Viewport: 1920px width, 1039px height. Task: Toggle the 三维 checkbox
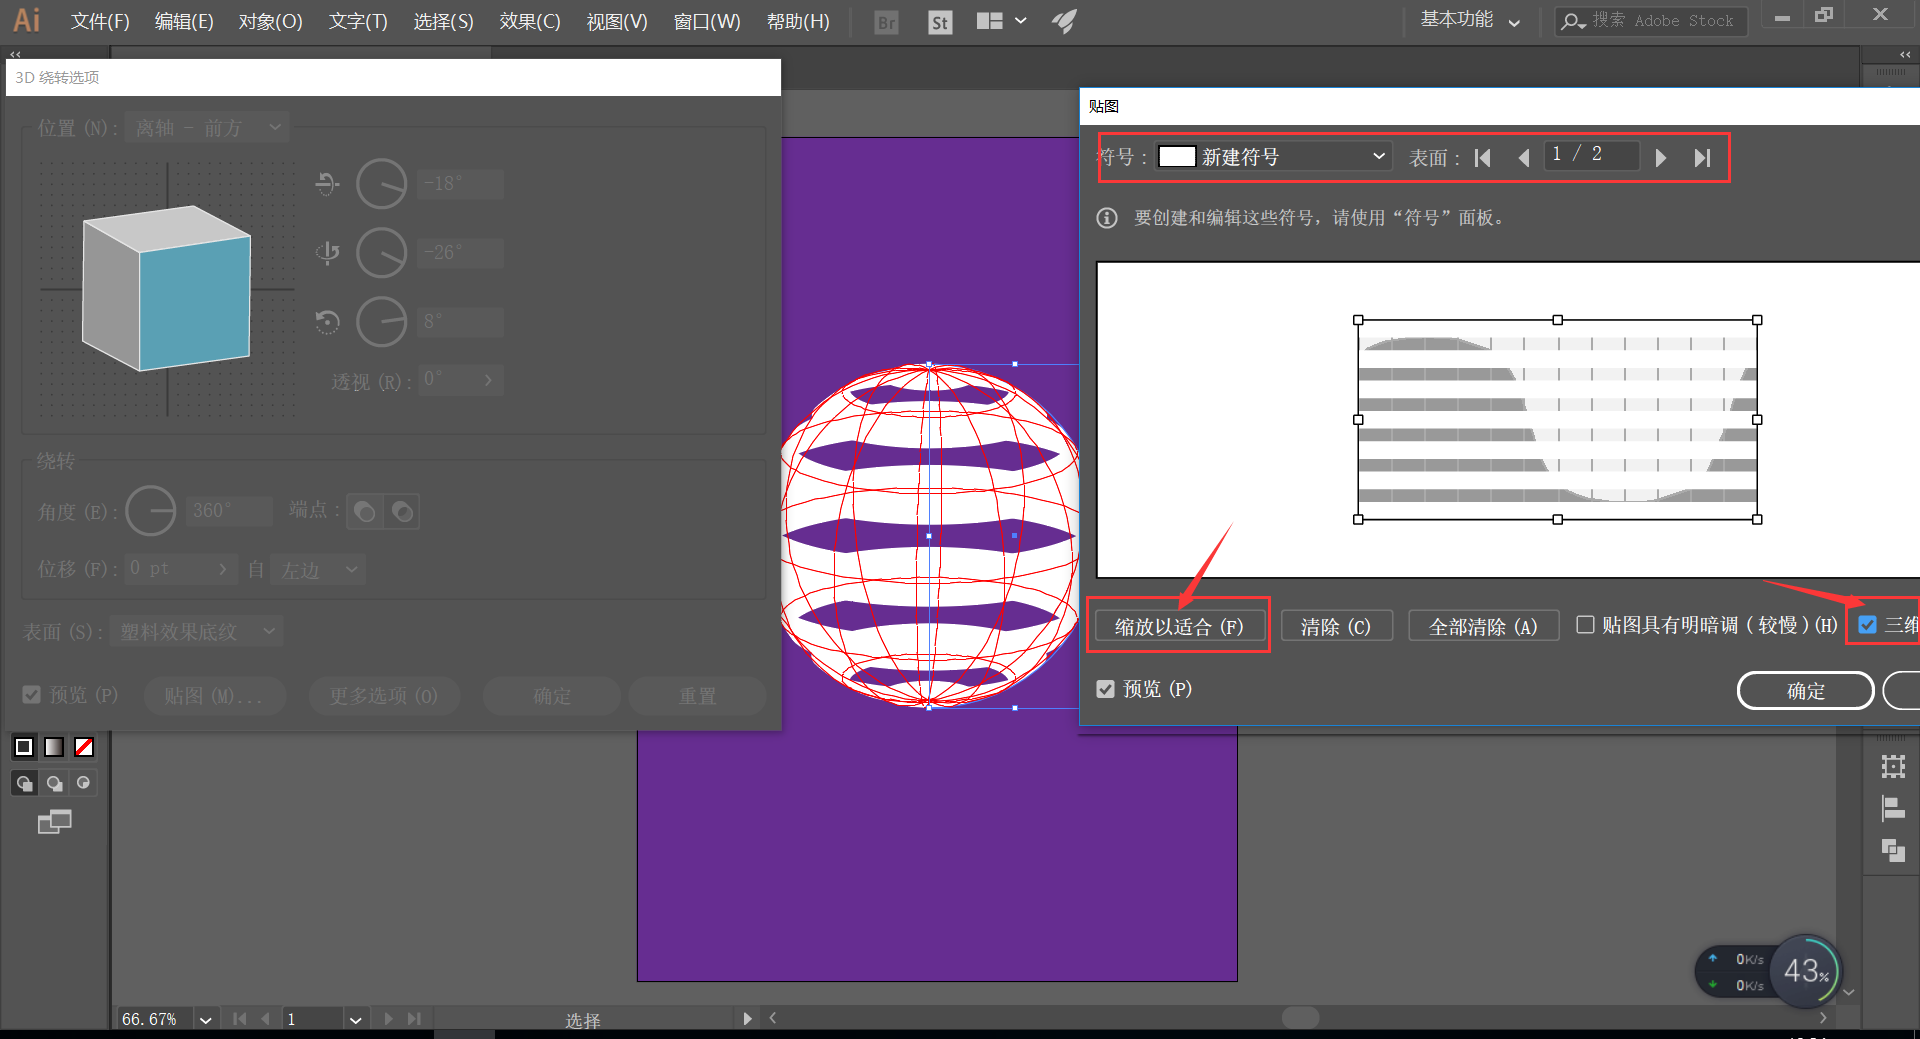1867,625
